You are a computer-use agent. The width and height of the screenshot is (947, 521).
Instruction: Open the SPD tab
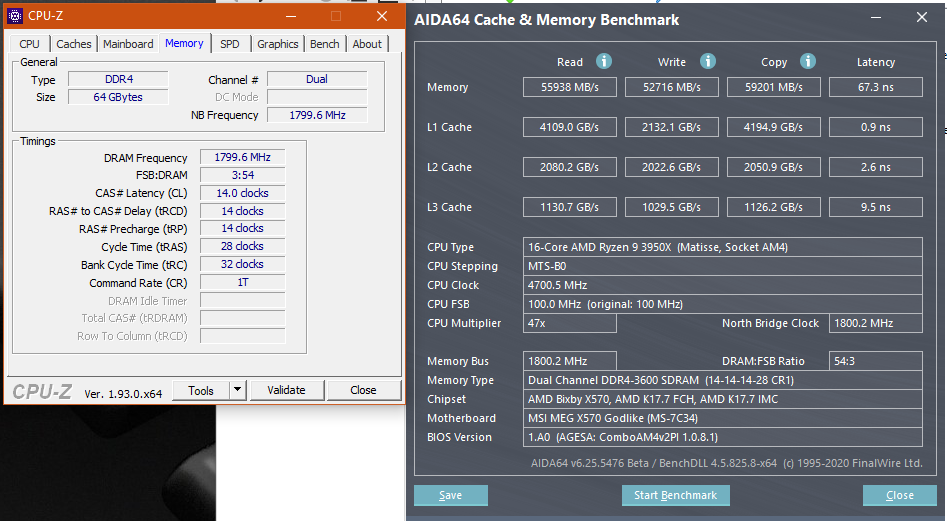pos(230,44)
